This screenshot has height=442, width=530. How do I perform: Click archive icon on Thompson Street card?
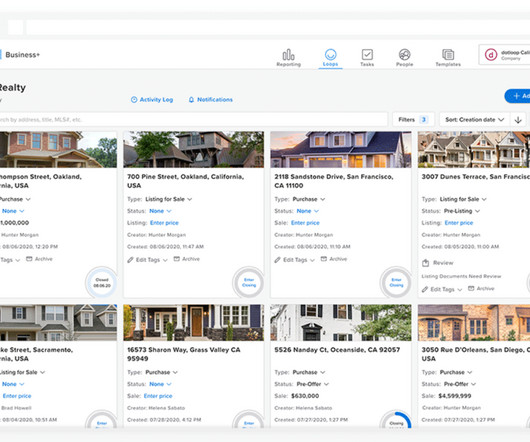click(29, 259)
